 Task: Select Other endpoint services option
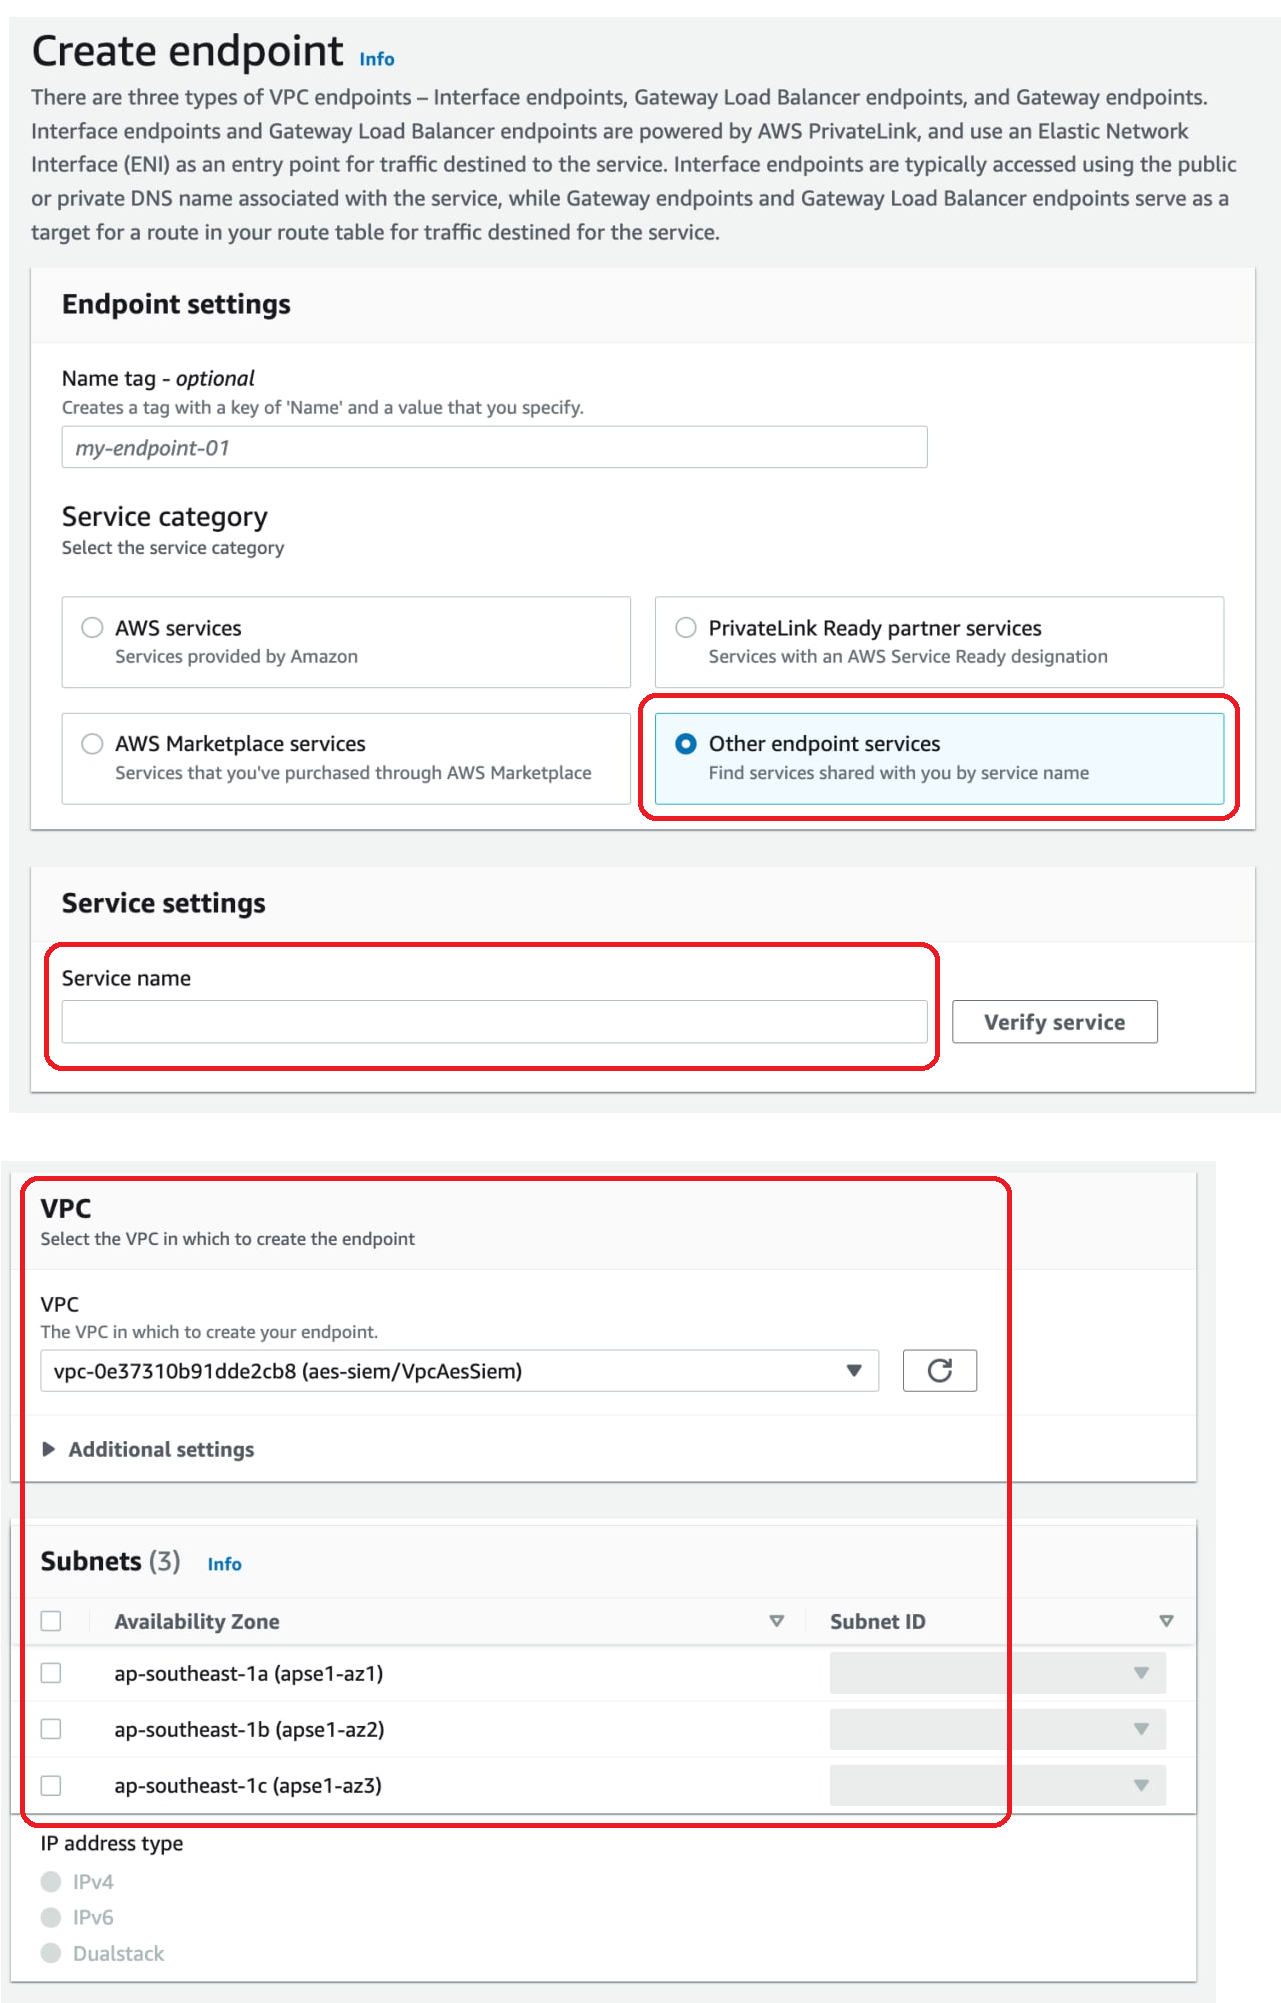tap(686, 744)
